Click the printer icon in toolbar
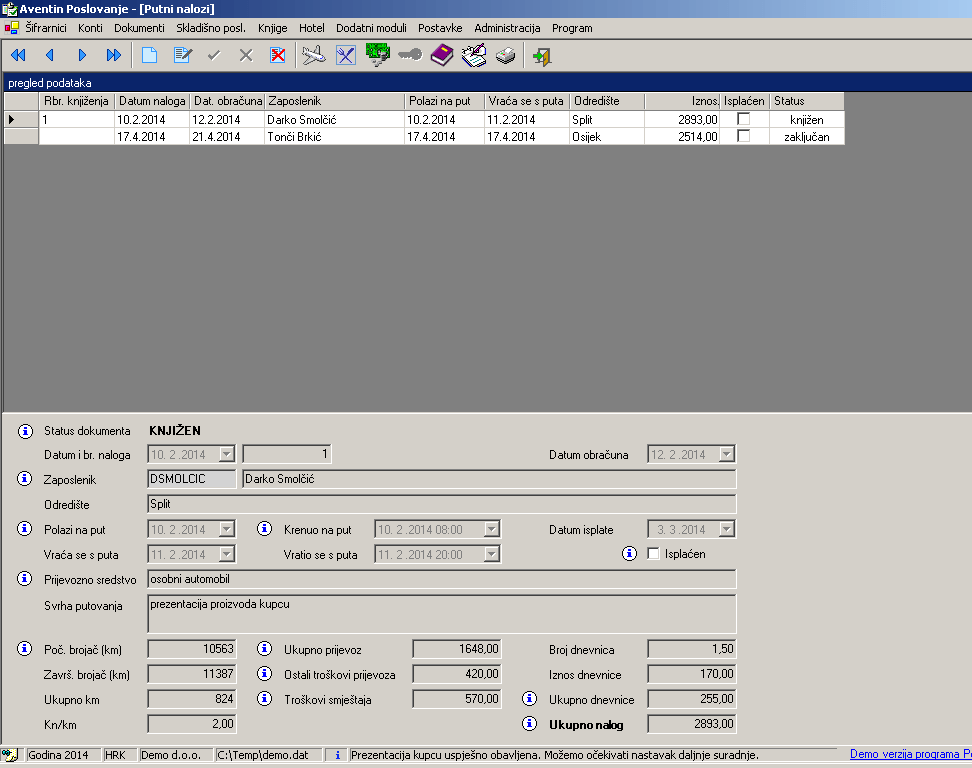 (x=506, y=56)
